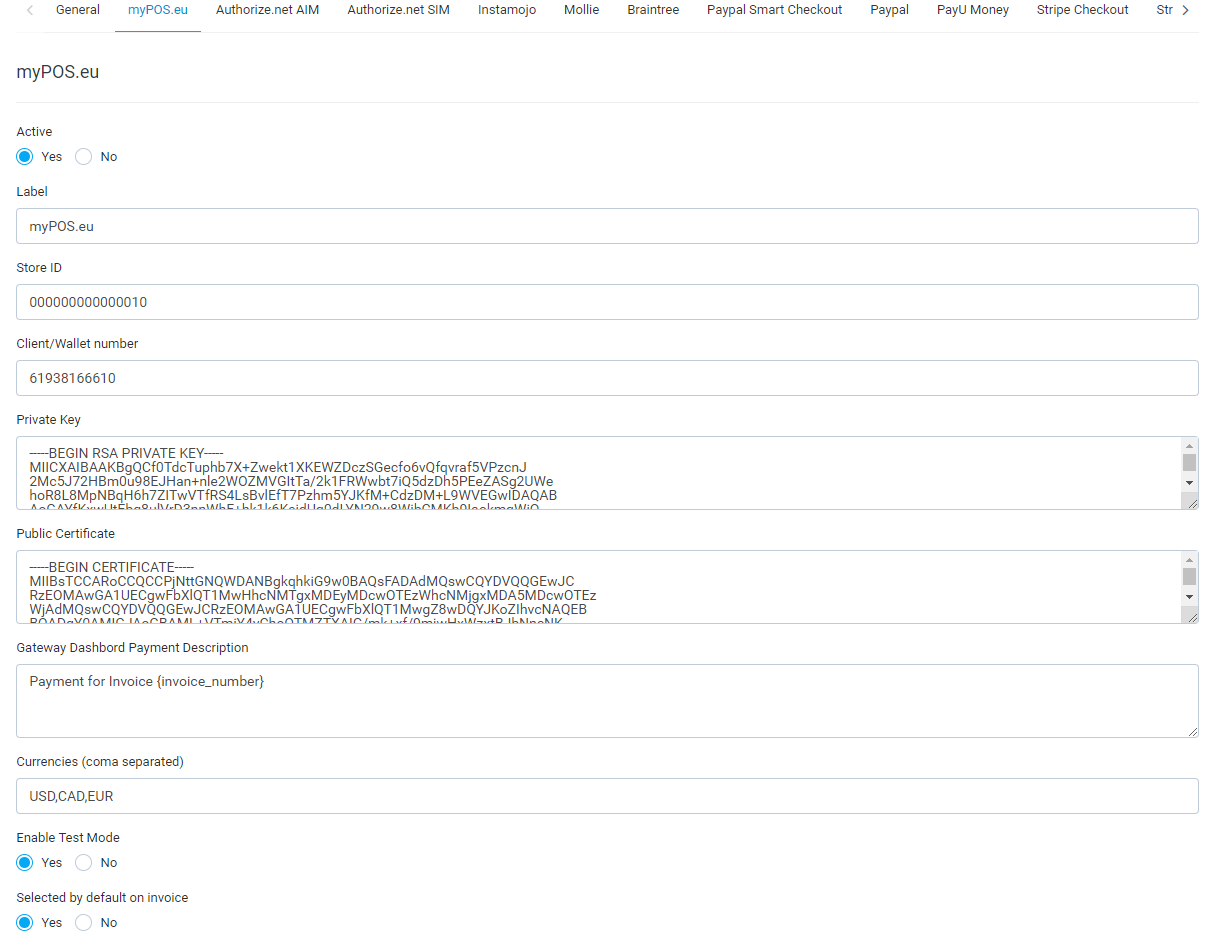1219x937 pixels.
Task: Disable Test Mode by selecting No
Action: (85, 862)
